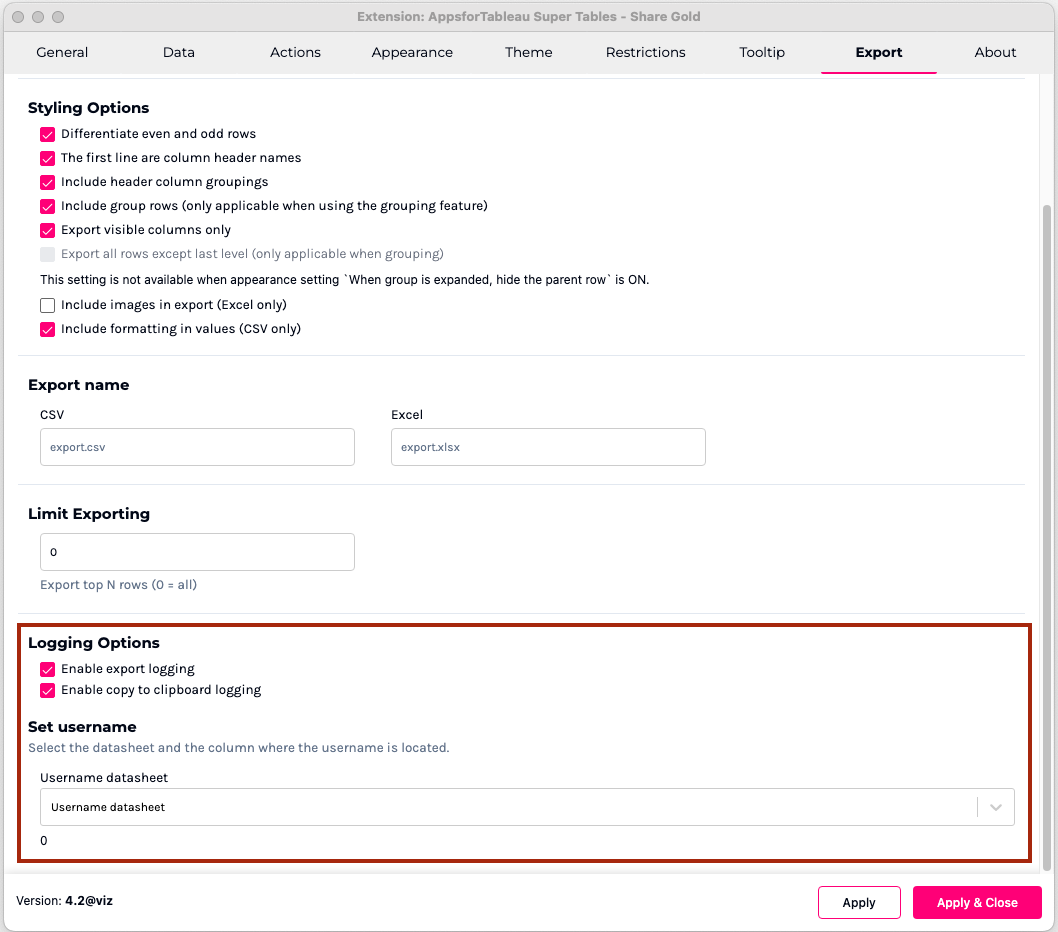Open the About tab

(995, 52)
